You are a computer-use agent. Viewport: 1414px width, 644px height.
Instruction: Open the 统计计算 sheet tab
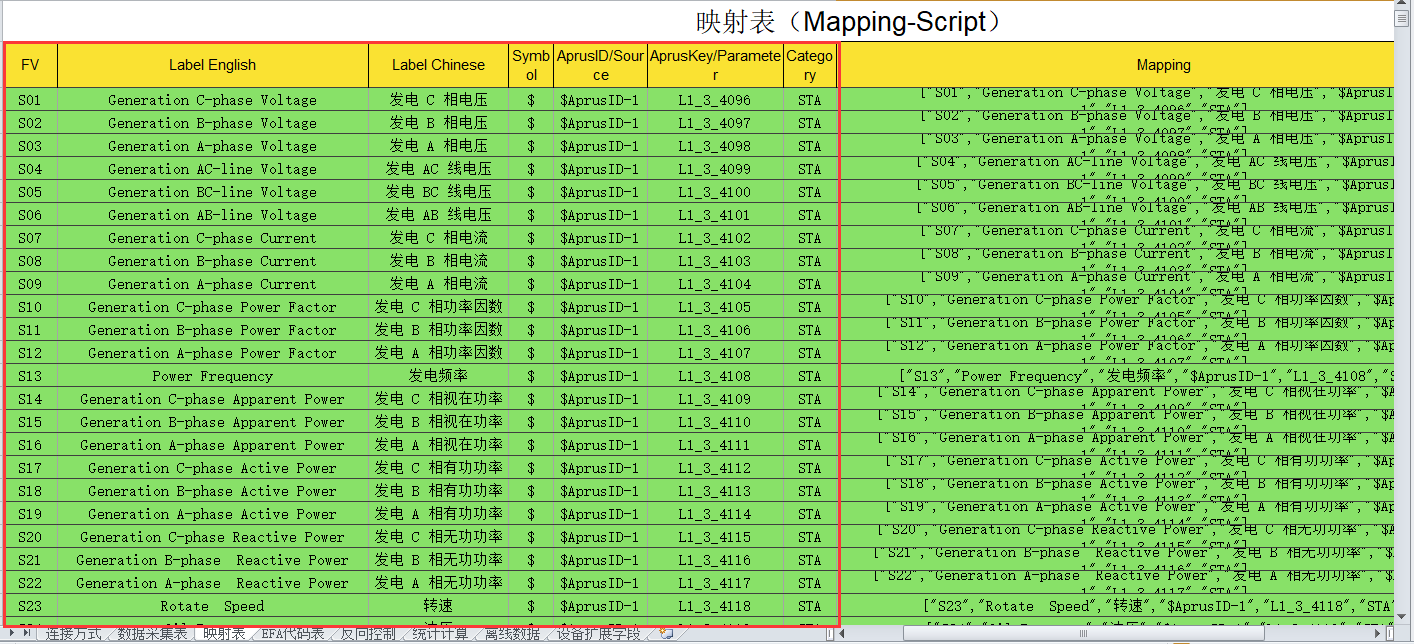[440, 634]
